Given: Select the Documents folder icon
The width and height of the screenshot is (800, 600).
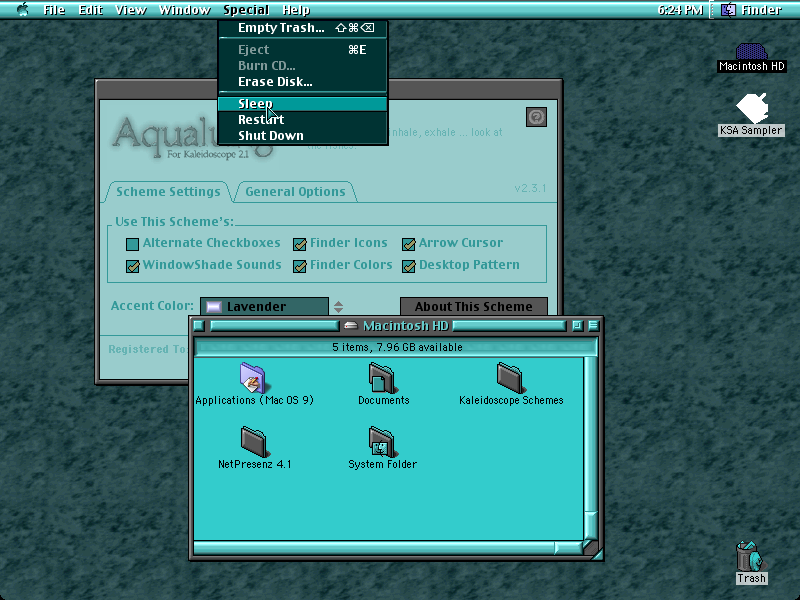Looking at the screenshot, I should [x=382, y=377].
